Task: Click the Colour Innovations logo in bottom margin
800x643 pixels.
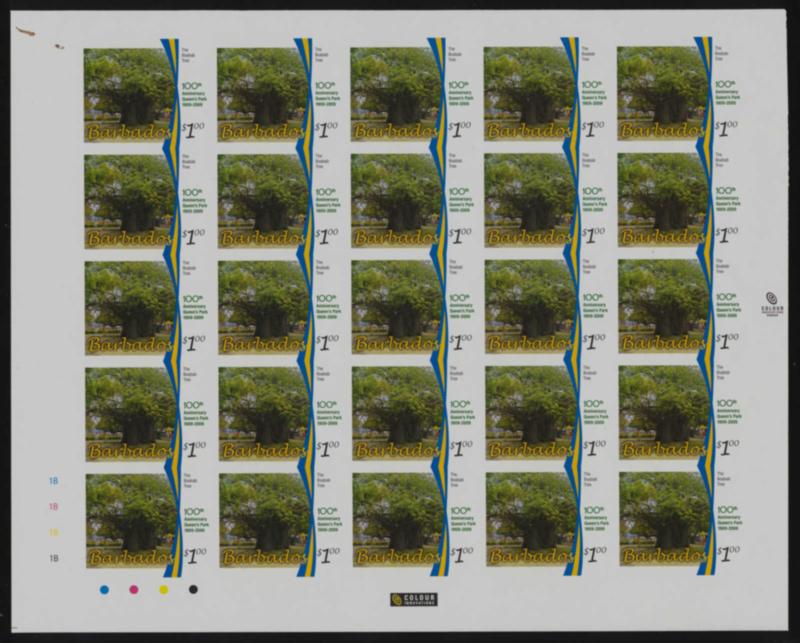Action: (407, 600)
